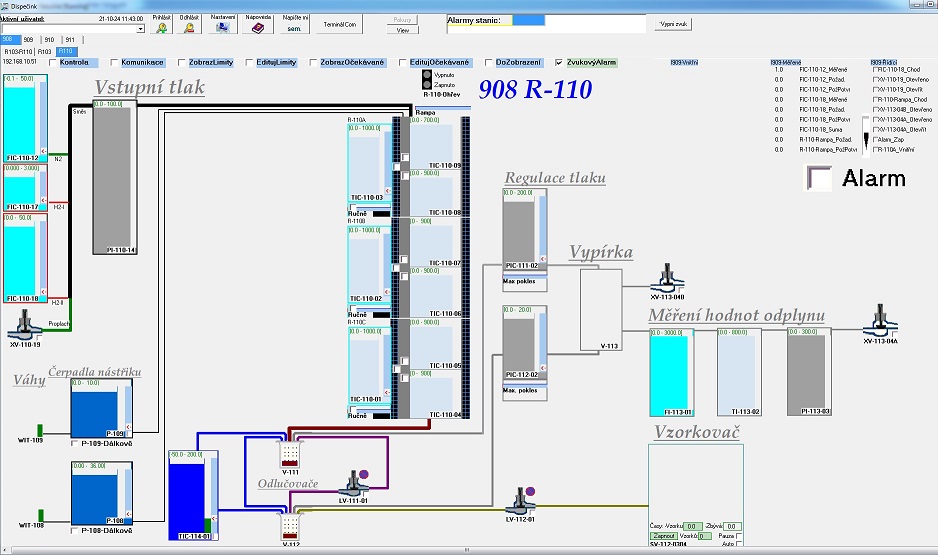The width and height of the screenshot is (938, 555).
Task: Click the Terminál Com button
Action: 340,26
